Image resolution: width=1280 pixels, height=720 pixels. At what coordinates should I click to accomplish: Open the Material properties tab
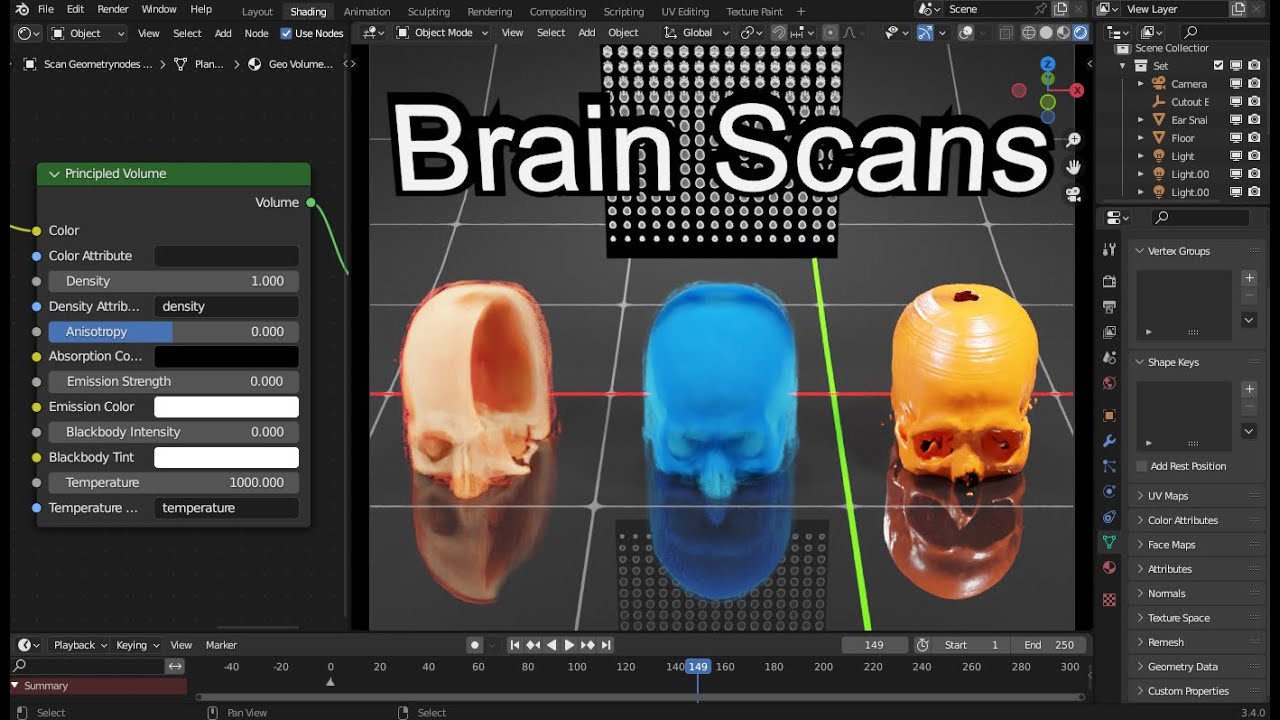coord(1109,567)
